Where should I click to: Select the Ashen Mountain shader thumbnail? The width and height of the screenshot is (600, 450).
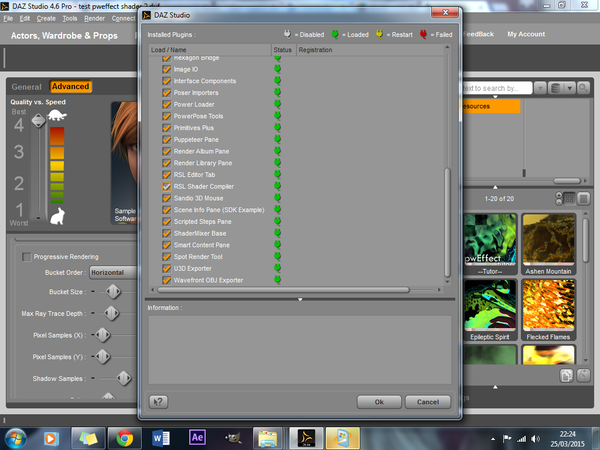(548, 245)
